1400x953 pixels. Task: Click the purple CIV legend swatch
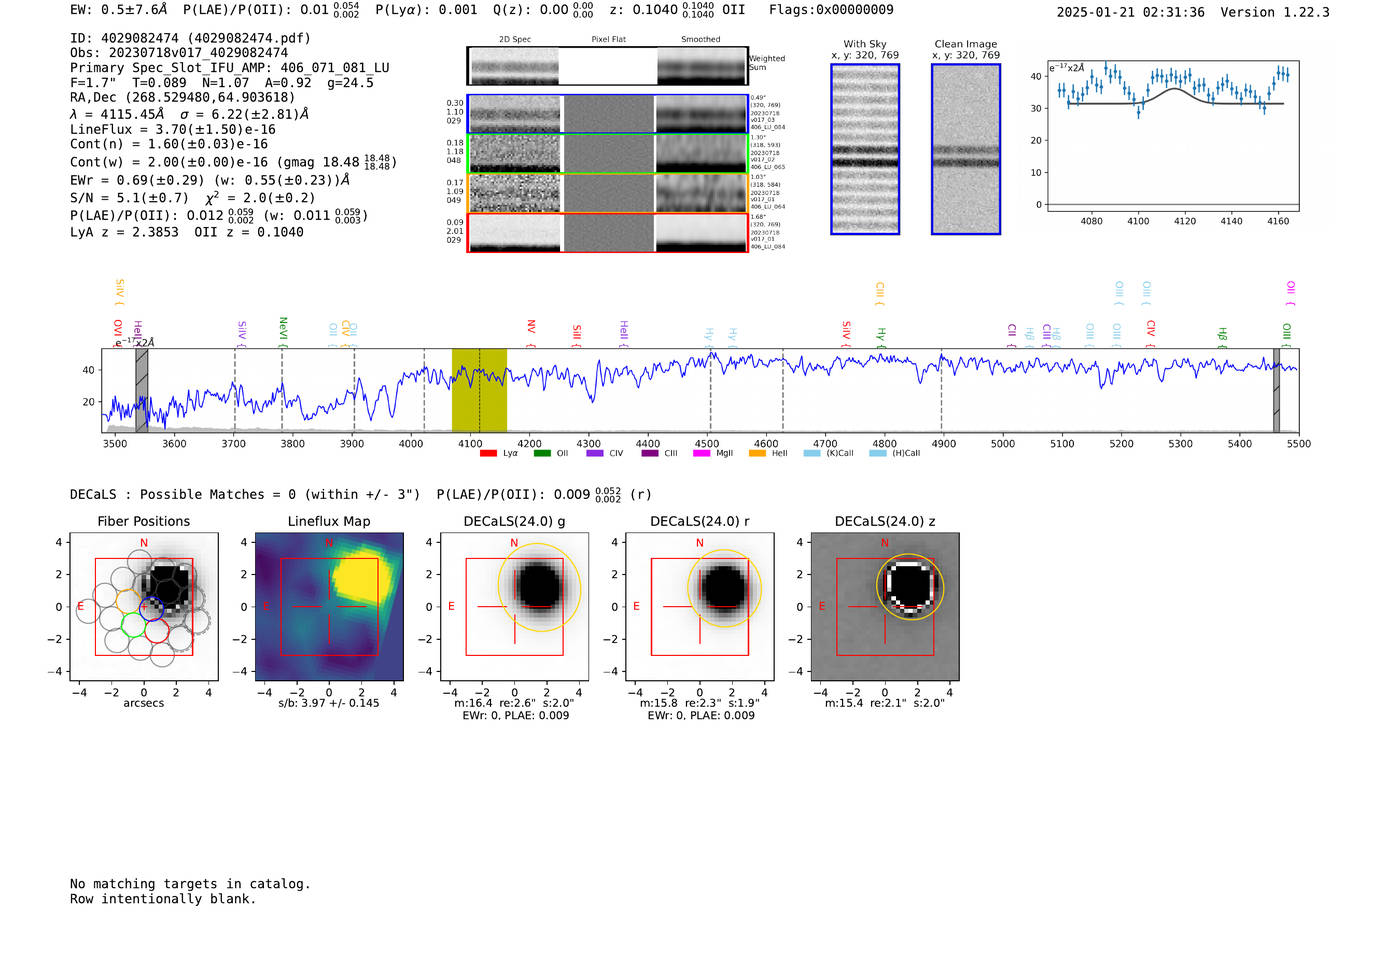[595, 453]
